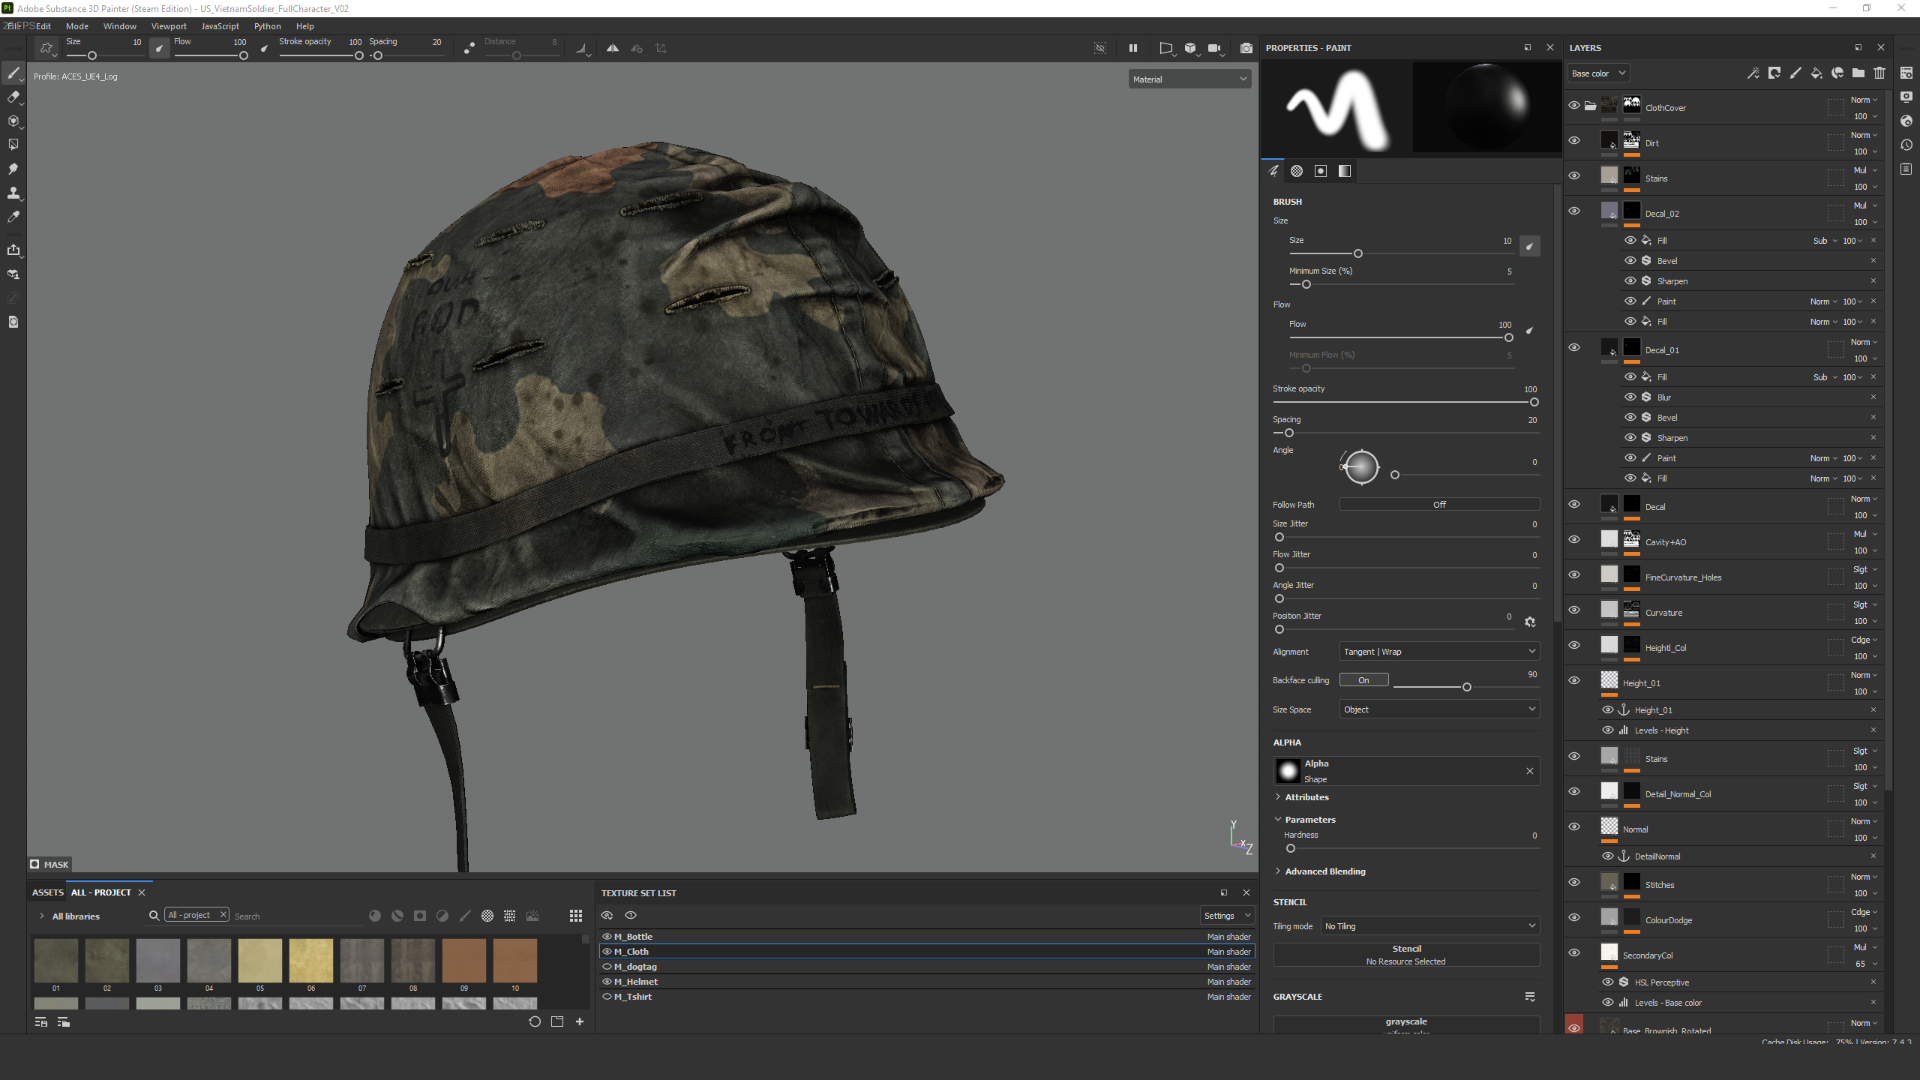Click the Texture Set Settings button
This screenshot has width=1920, height=1080.
point(1226,916)
